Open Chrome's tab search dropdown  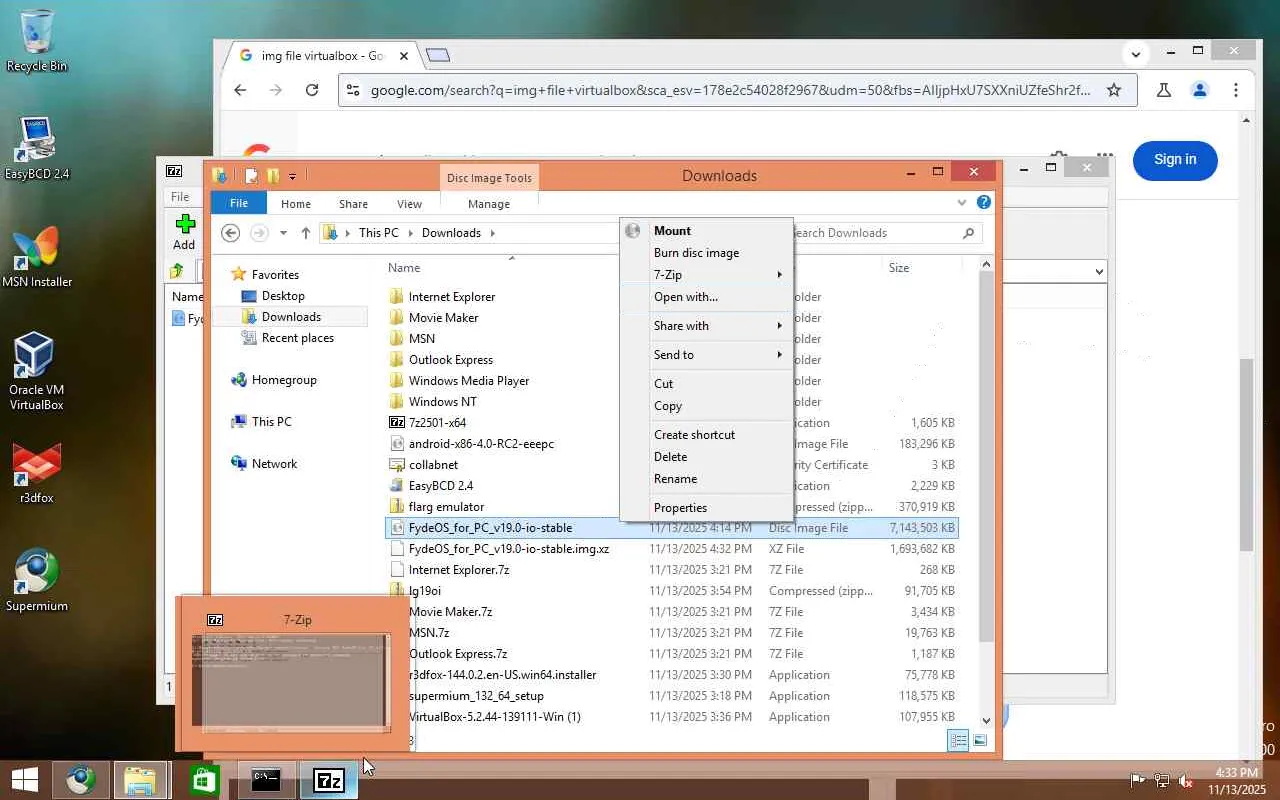[1136, 54]
